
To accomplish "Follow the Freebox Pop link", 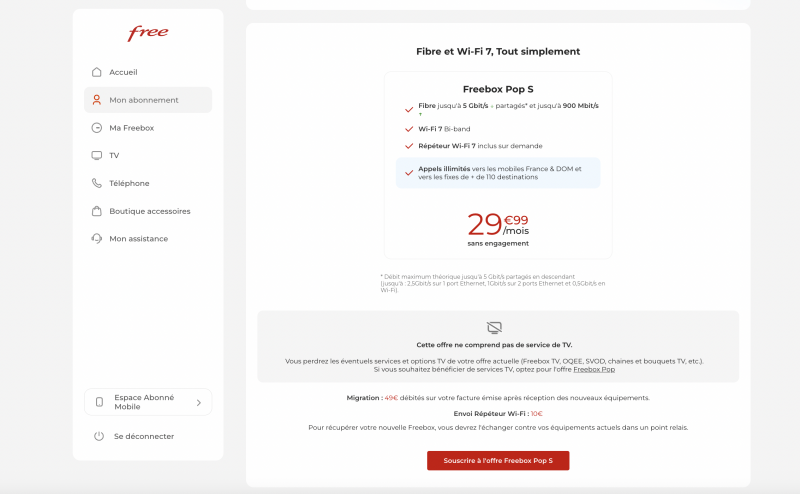I will point(594,369).
